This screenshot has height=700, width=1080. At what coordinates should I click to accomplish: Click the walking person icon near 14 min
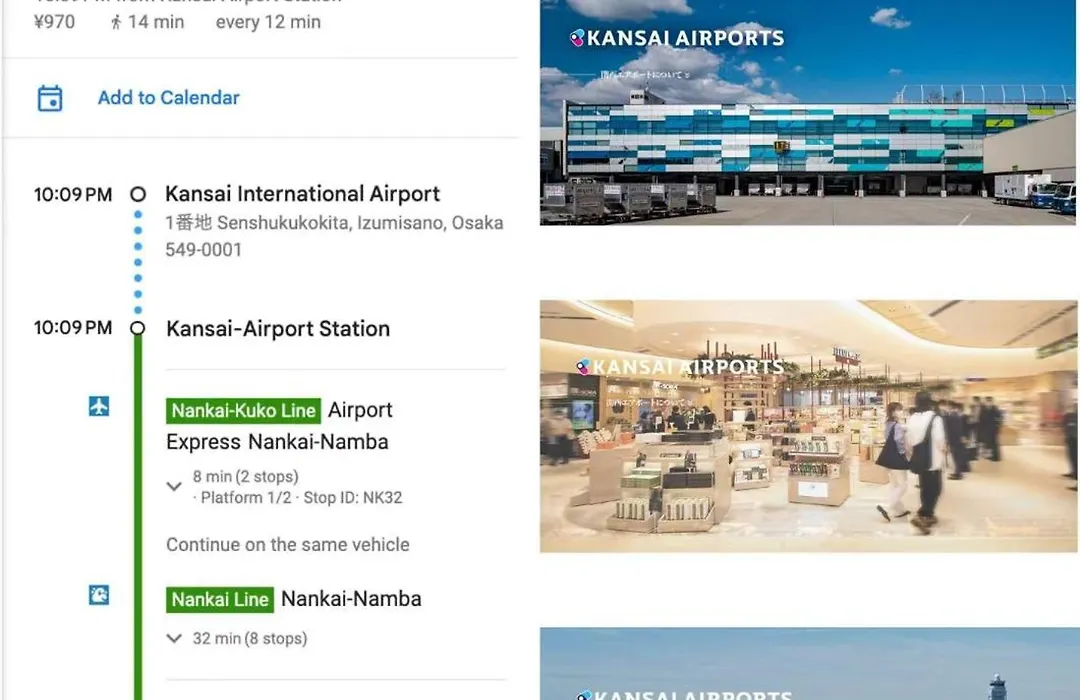click(x=116, y=23)
